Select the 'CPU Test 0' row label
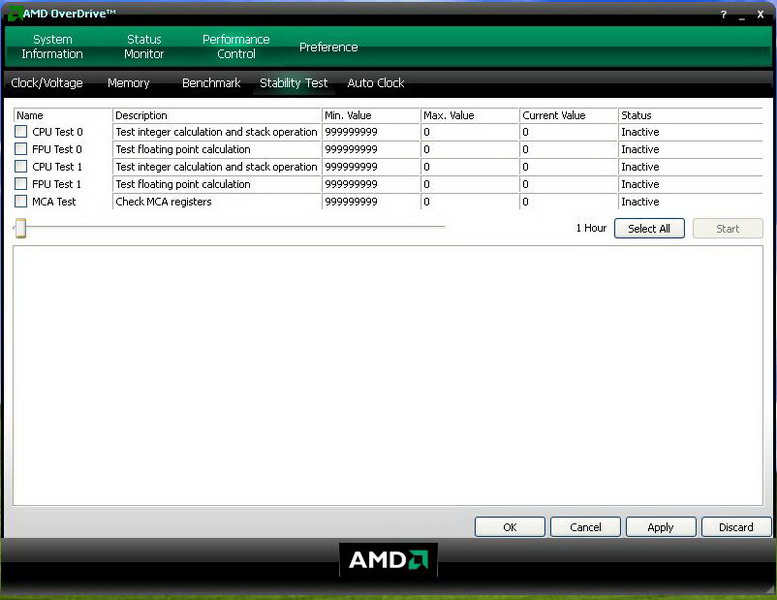Screen dimensions: 777x600 tap(57, 132)
